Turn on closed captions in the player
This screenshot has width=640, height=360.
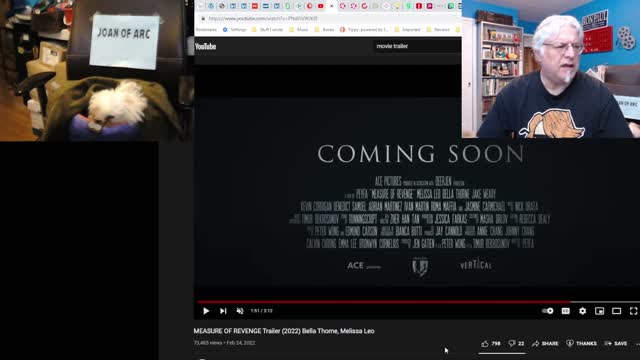[565, 311]
